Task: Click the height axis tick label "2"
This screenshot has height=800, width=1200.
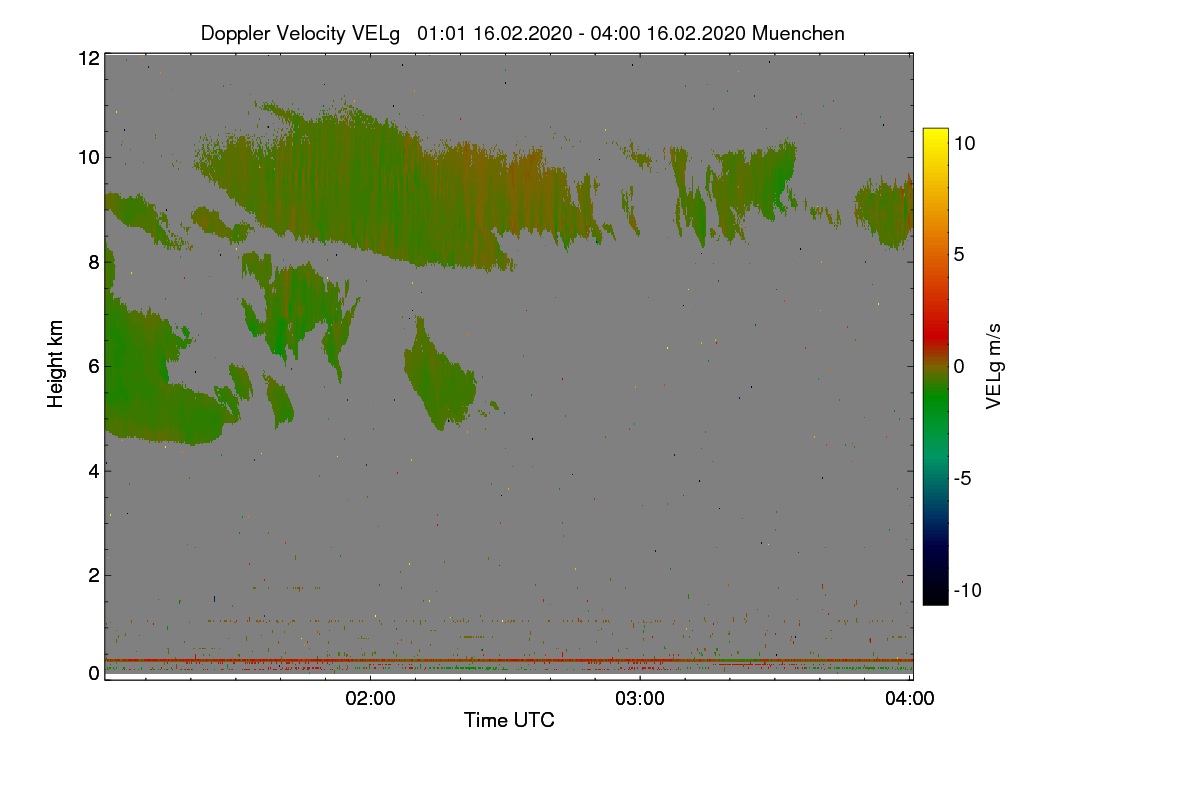Action: click(x=93, y=575)
